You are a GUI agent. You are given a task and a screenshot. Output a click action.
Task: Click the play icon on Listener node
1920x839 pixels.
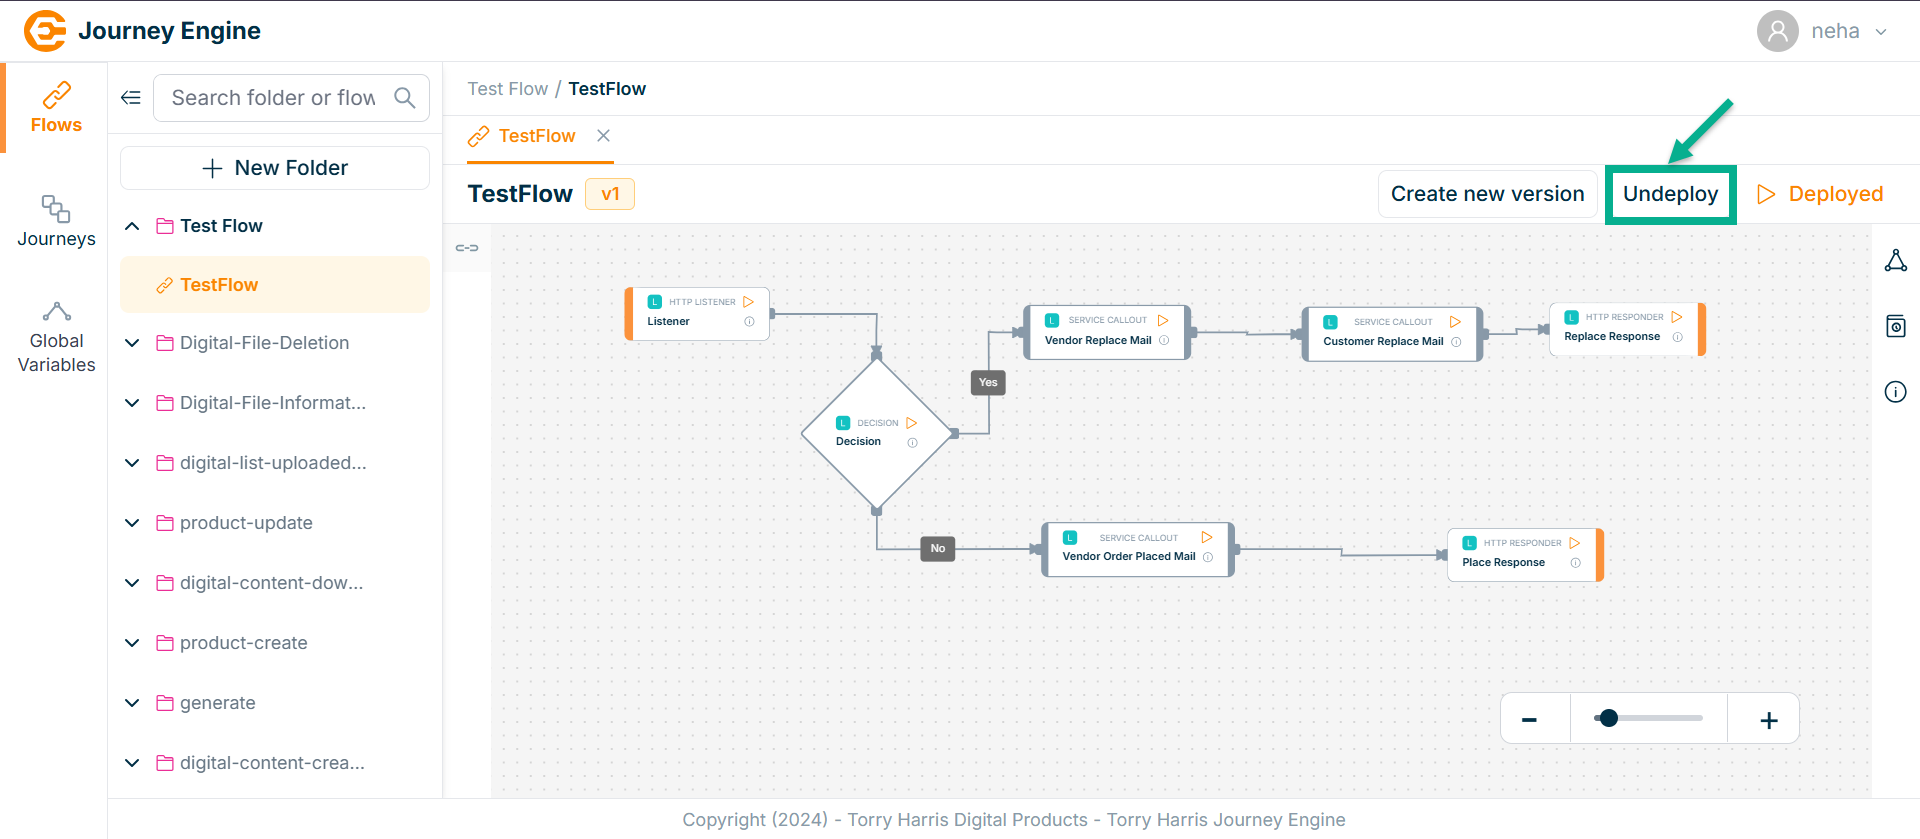click(x=748, y=302)
